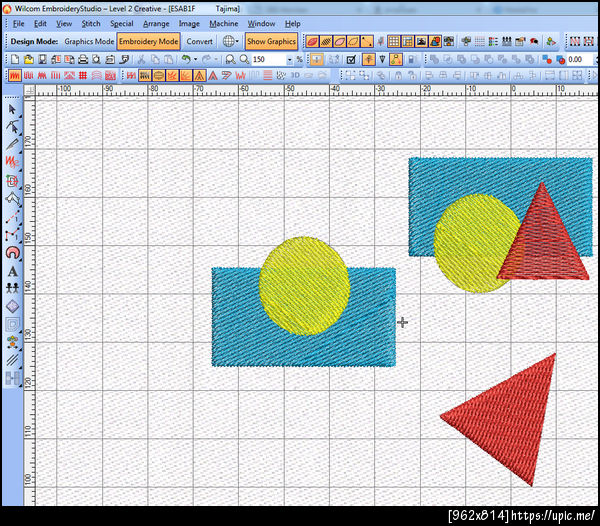Viewport: 600px width, 526px height.
Task: Create a New design document
Action: tap(15, 59)
